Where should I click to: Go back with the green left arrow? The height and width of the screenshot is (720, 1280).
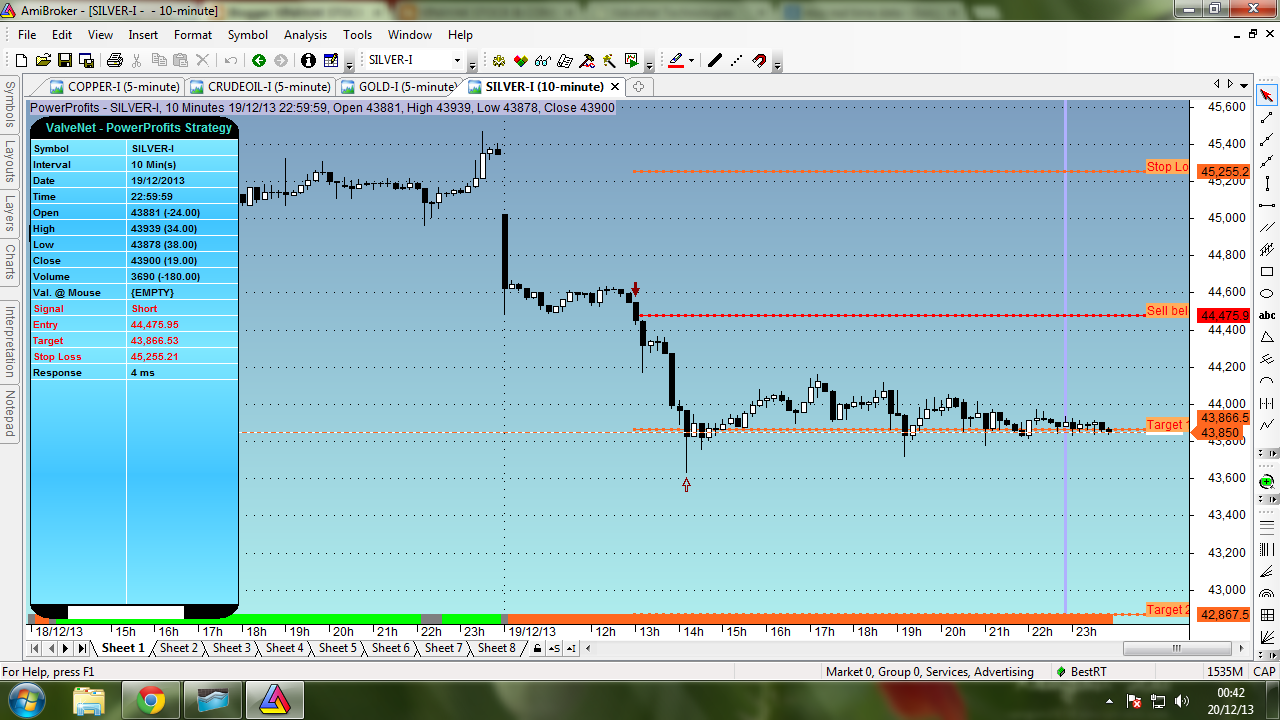pos(259,61)
